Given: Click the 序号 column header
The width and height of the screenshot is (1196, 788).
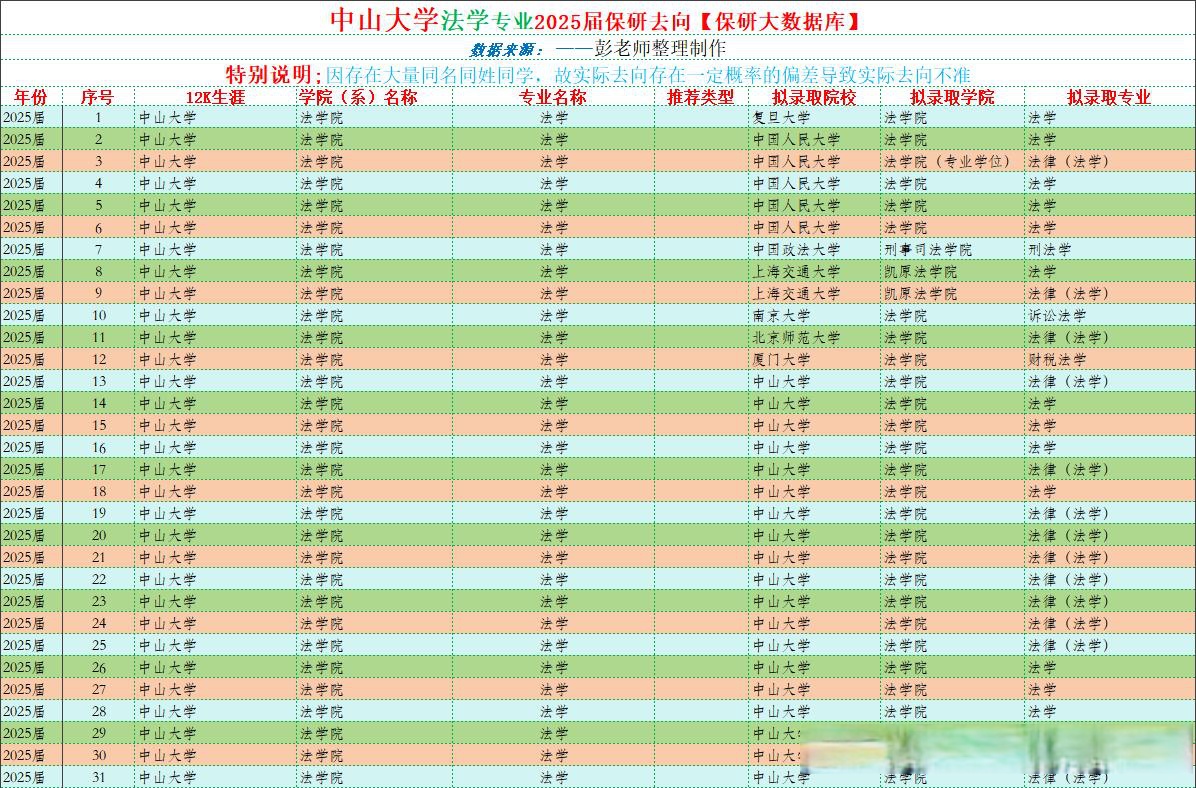Looking at the screenshot, I should point(98,97).
